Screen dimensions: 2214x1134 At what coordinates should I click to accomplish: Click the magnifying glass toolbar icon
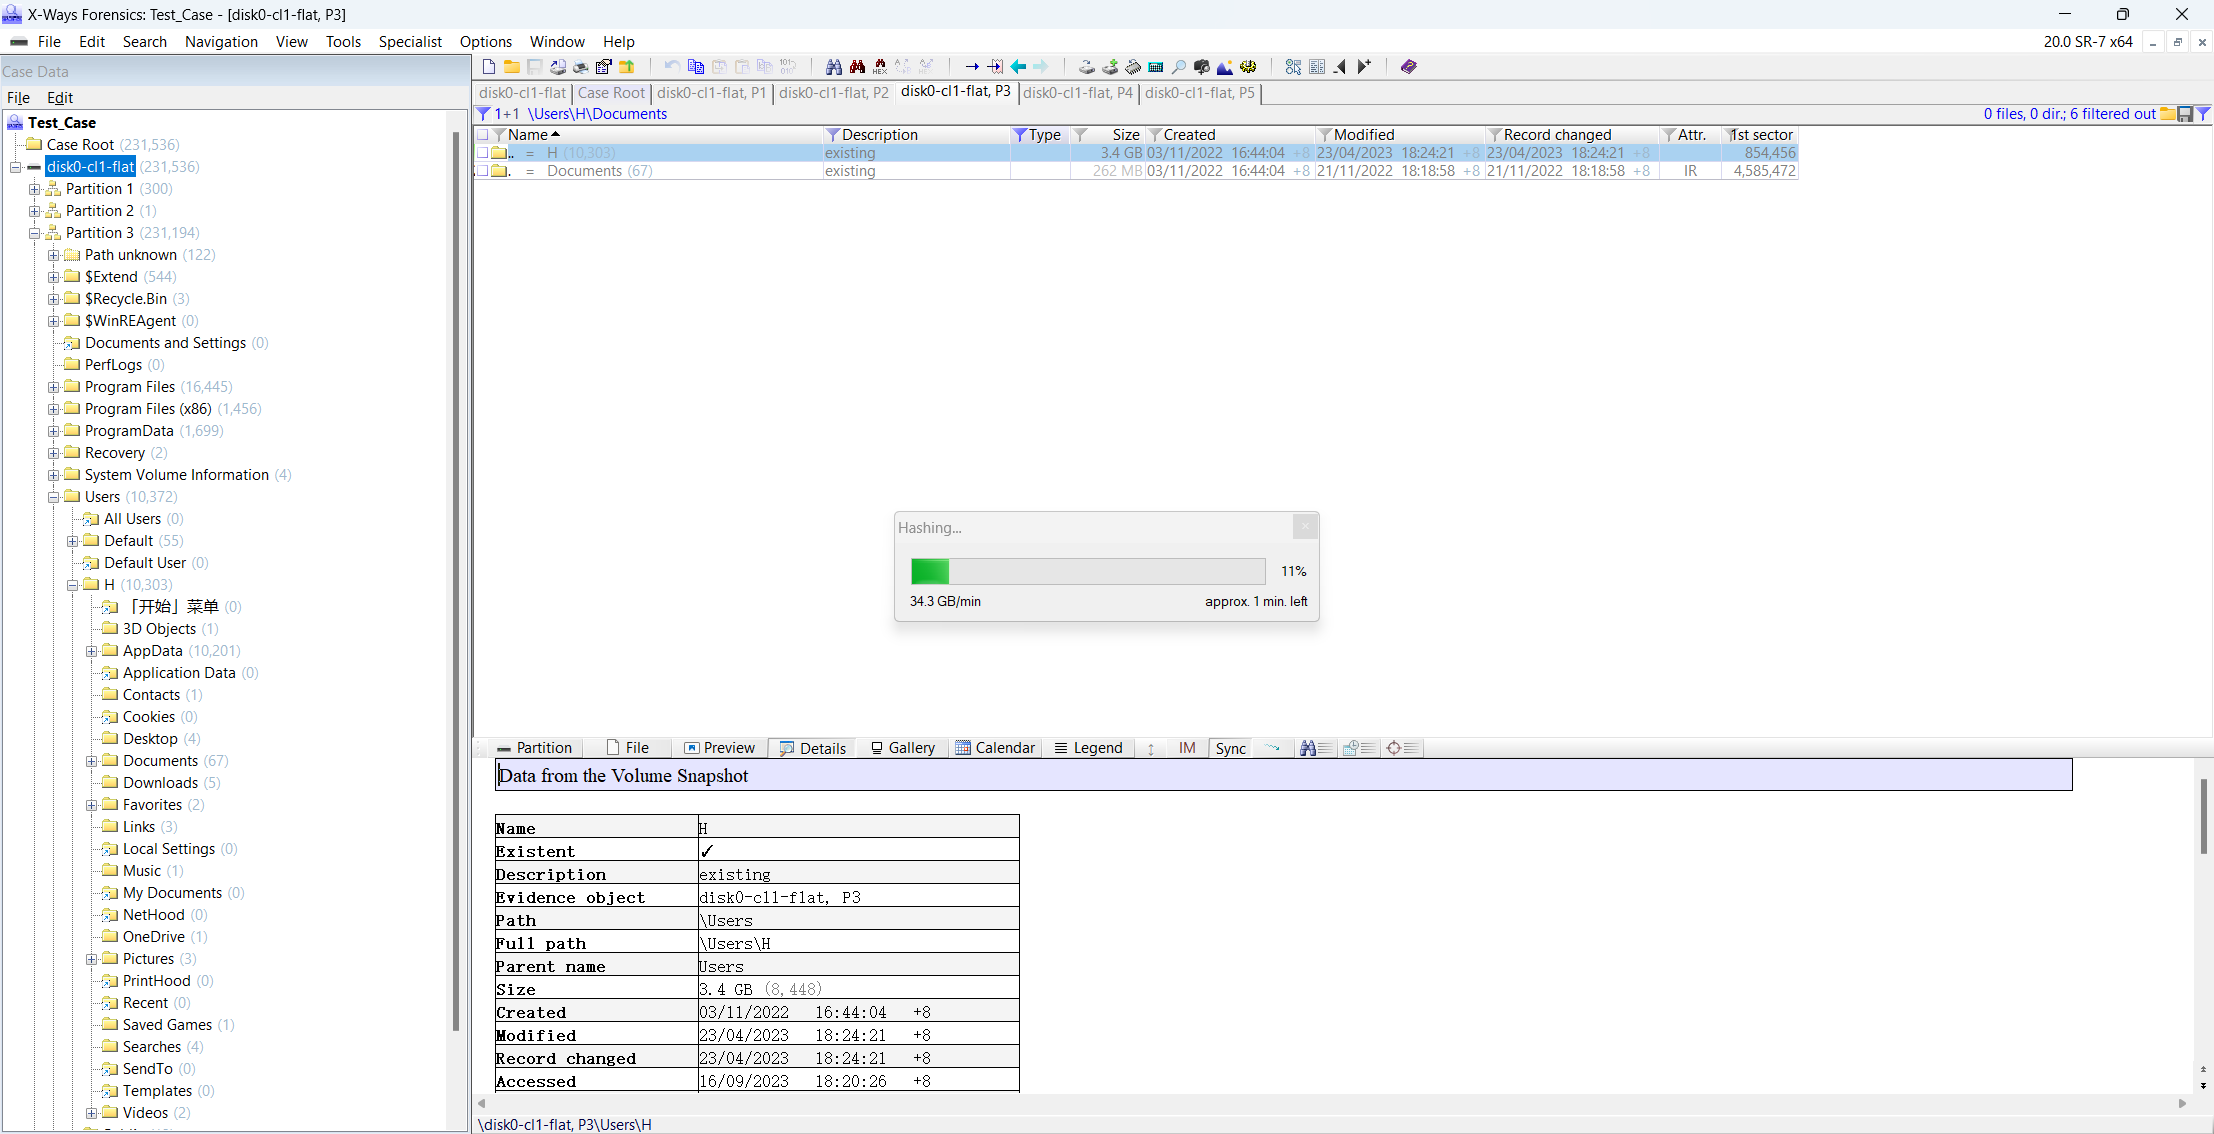tap(1179, 67)
